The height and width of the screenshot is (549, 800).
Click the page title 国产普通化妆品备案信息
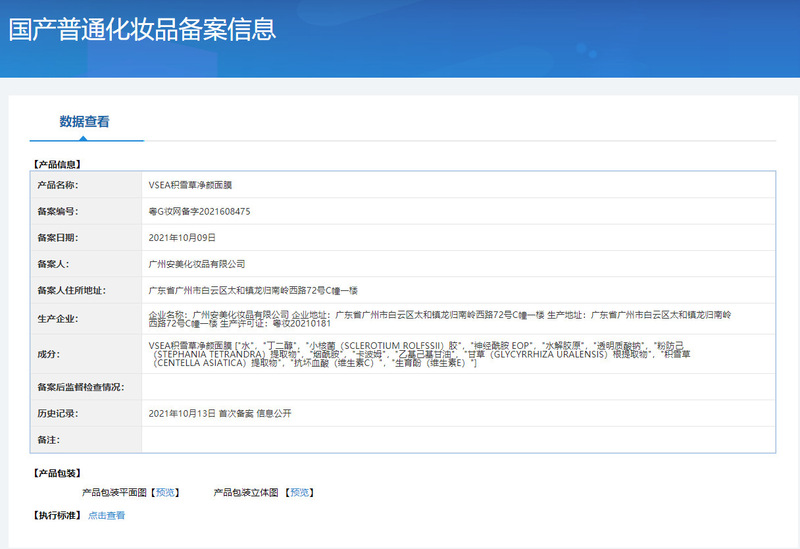click(142, 29)
